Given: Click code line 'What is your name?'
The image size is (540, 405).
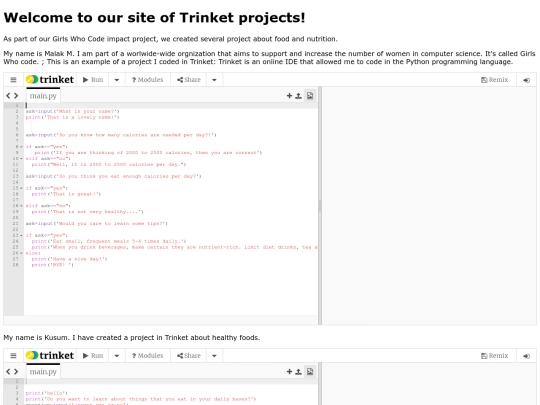Looking at the screenshot, I should 72,111.
